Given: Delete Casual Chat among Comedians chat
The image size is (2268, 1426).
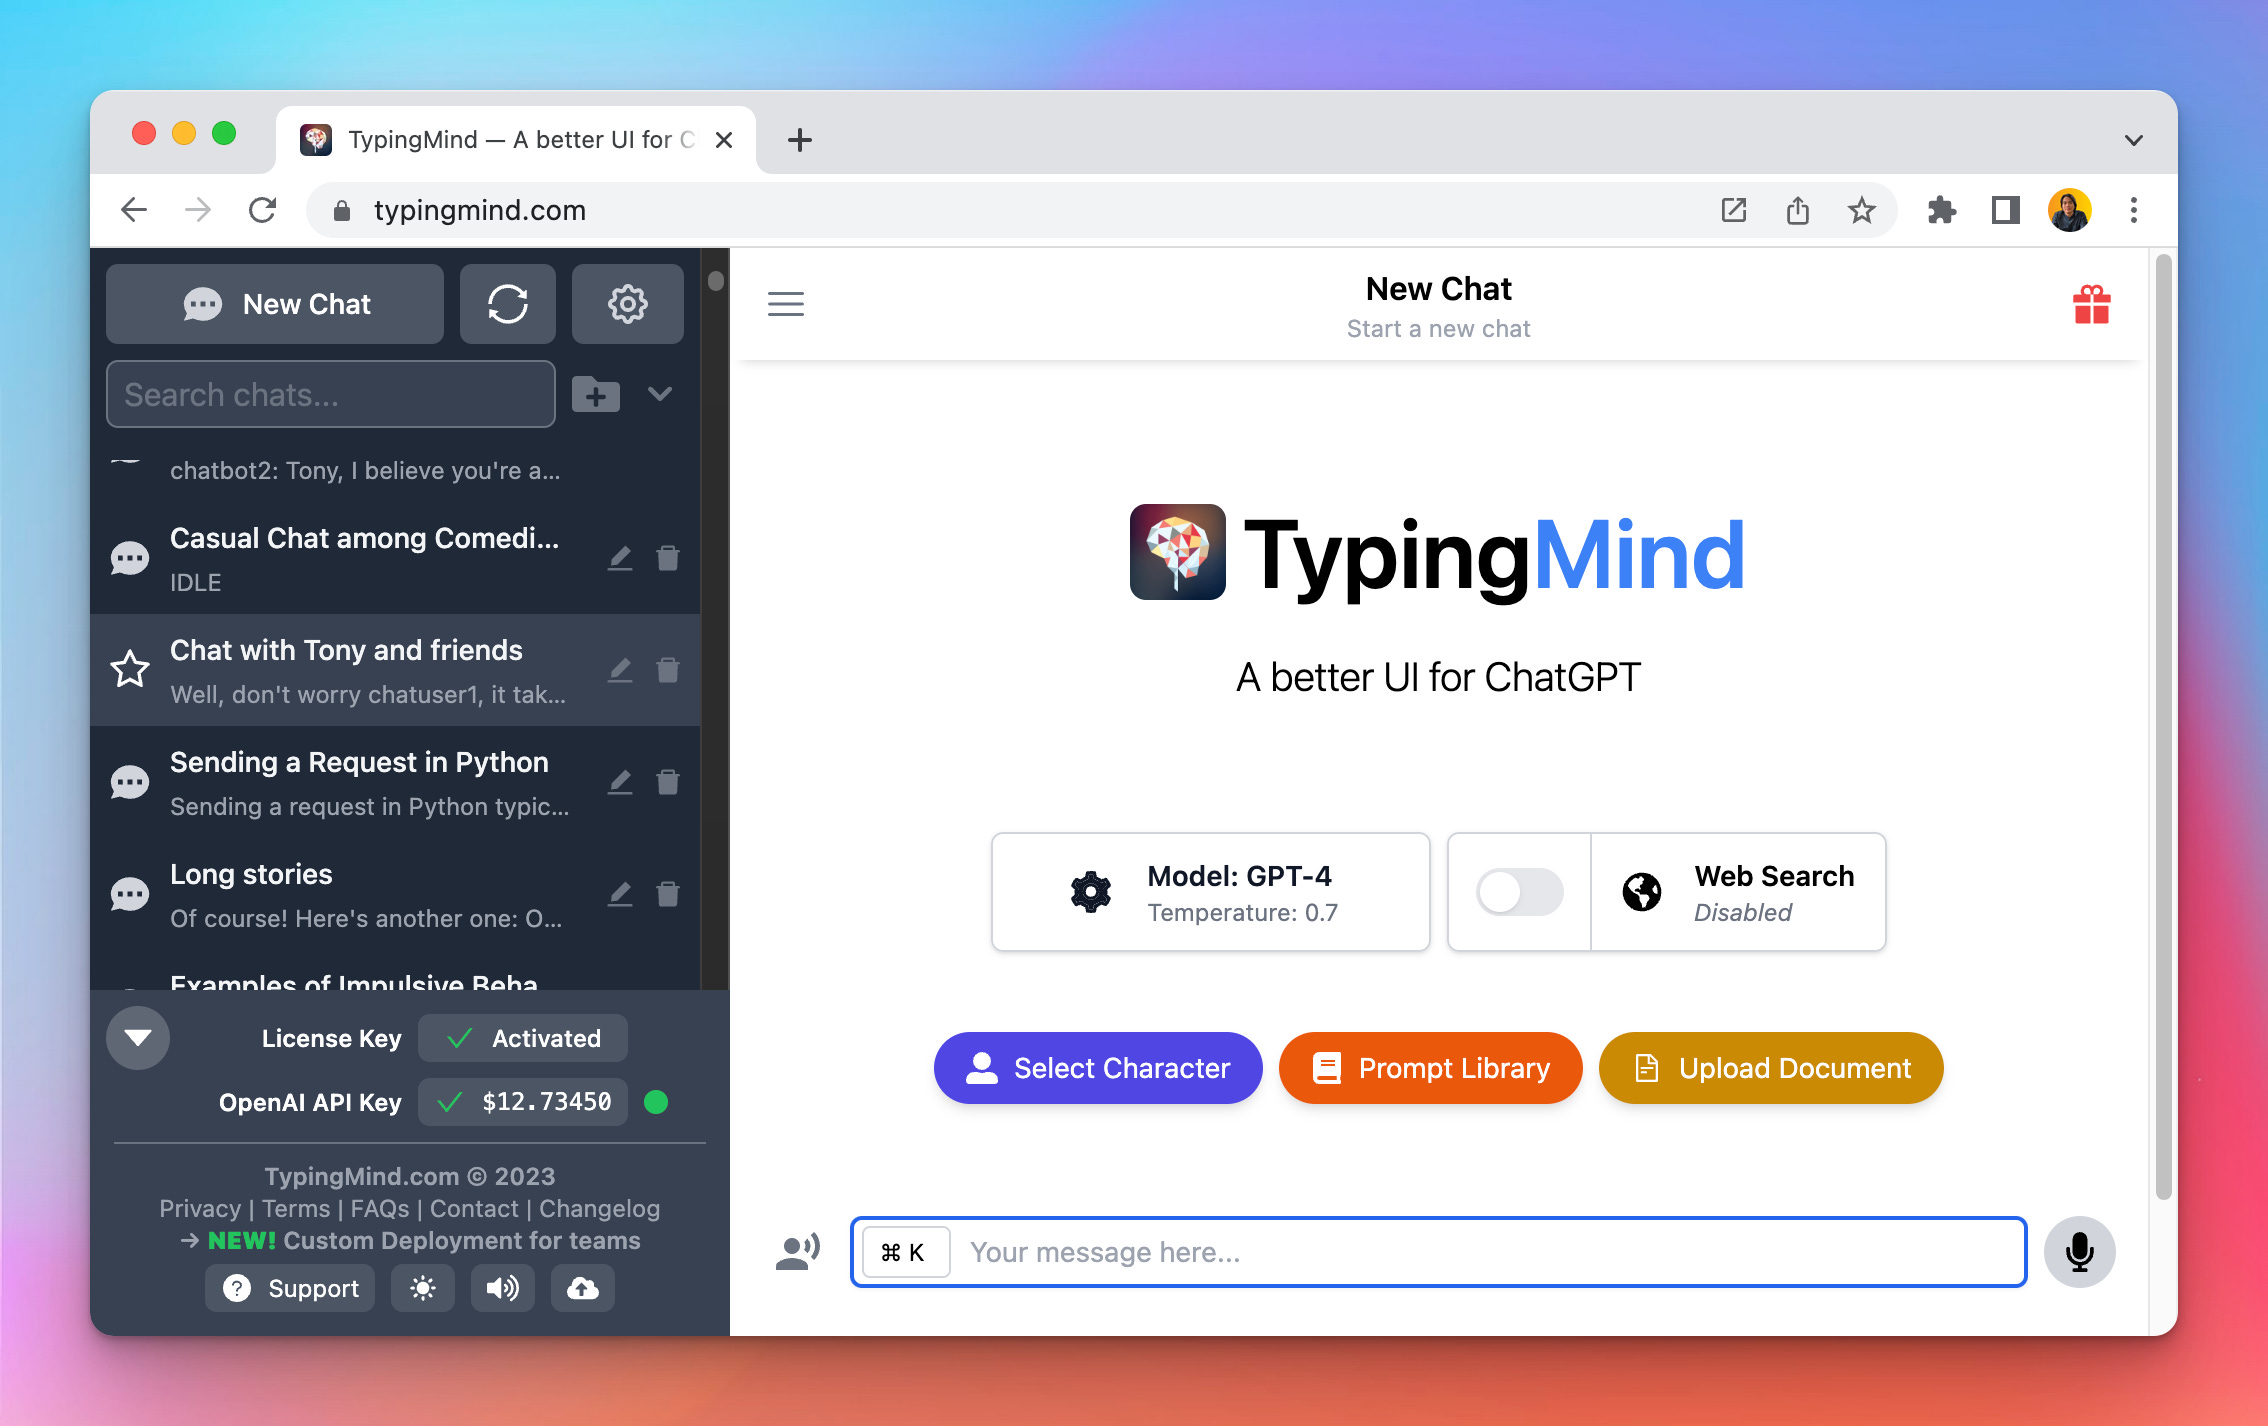Looking at the screenshot, I should (668, 558).
